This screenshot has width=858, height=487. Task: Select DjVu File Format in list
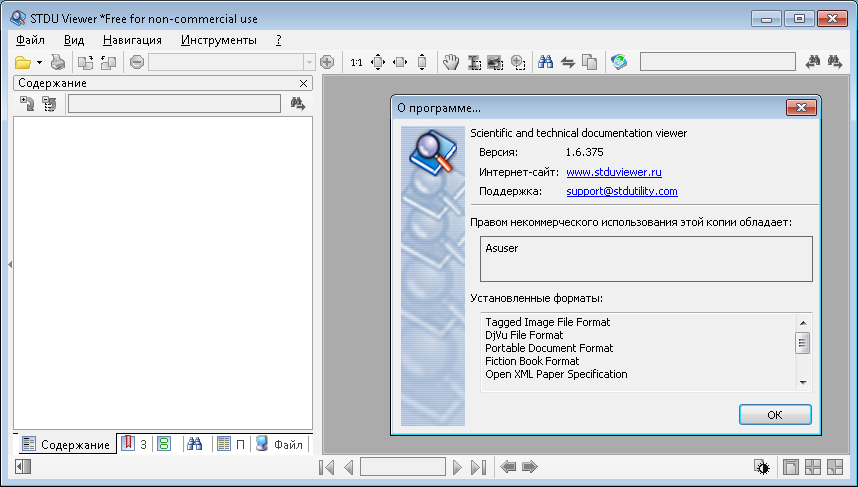click(524, 335)
